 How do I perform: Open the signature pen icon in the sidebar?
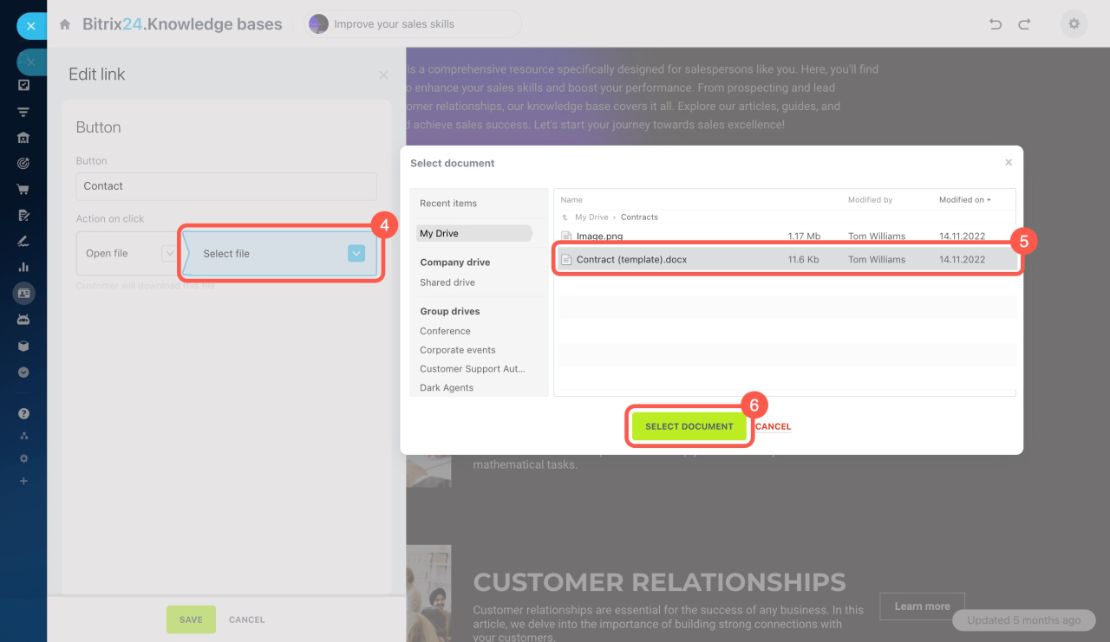click(23, 241)
